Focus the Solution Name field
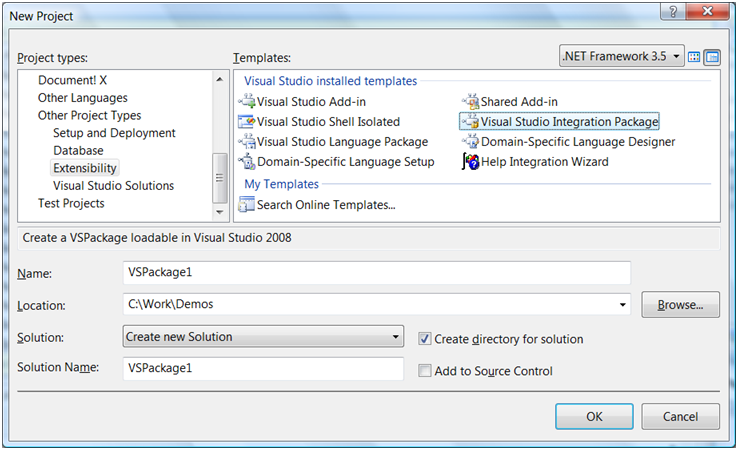Image resolution: width=738 pixels, height=450 pixels. (x=263, y=368)
